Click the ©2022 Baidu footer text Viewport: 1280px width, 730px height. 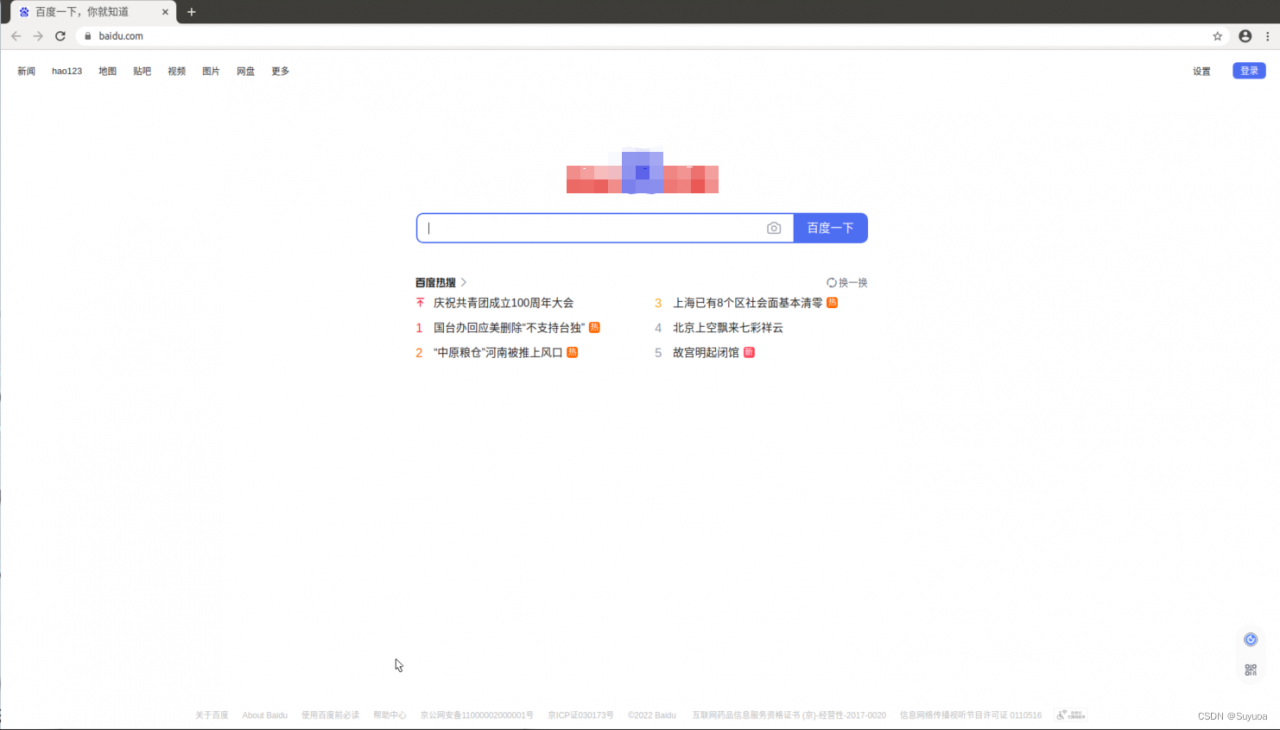click(x=652, y=715)
